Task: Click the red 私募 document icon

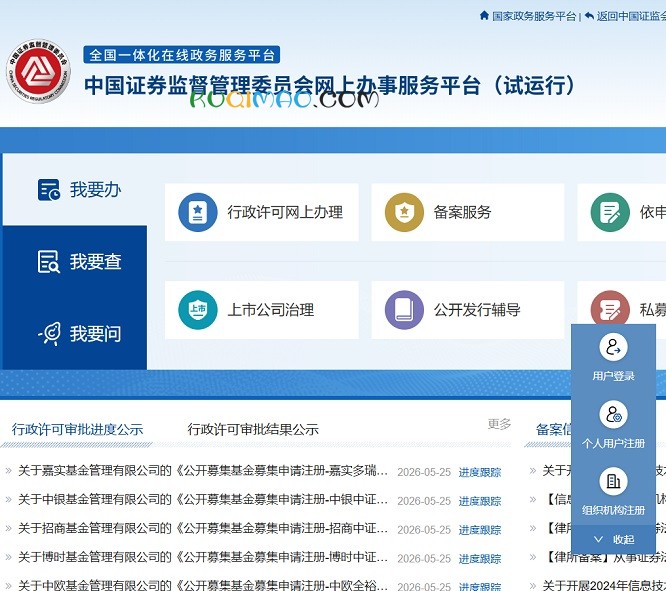Action: click(x=610, y=308)
